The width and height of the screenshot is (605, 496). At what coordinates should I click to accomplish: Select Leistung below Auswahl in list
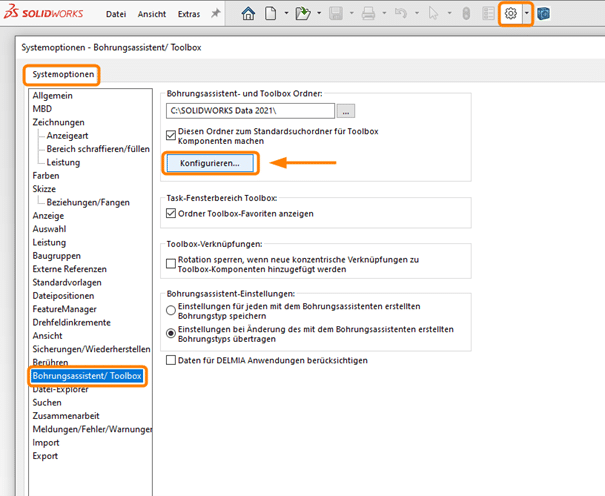pos(49,243)
